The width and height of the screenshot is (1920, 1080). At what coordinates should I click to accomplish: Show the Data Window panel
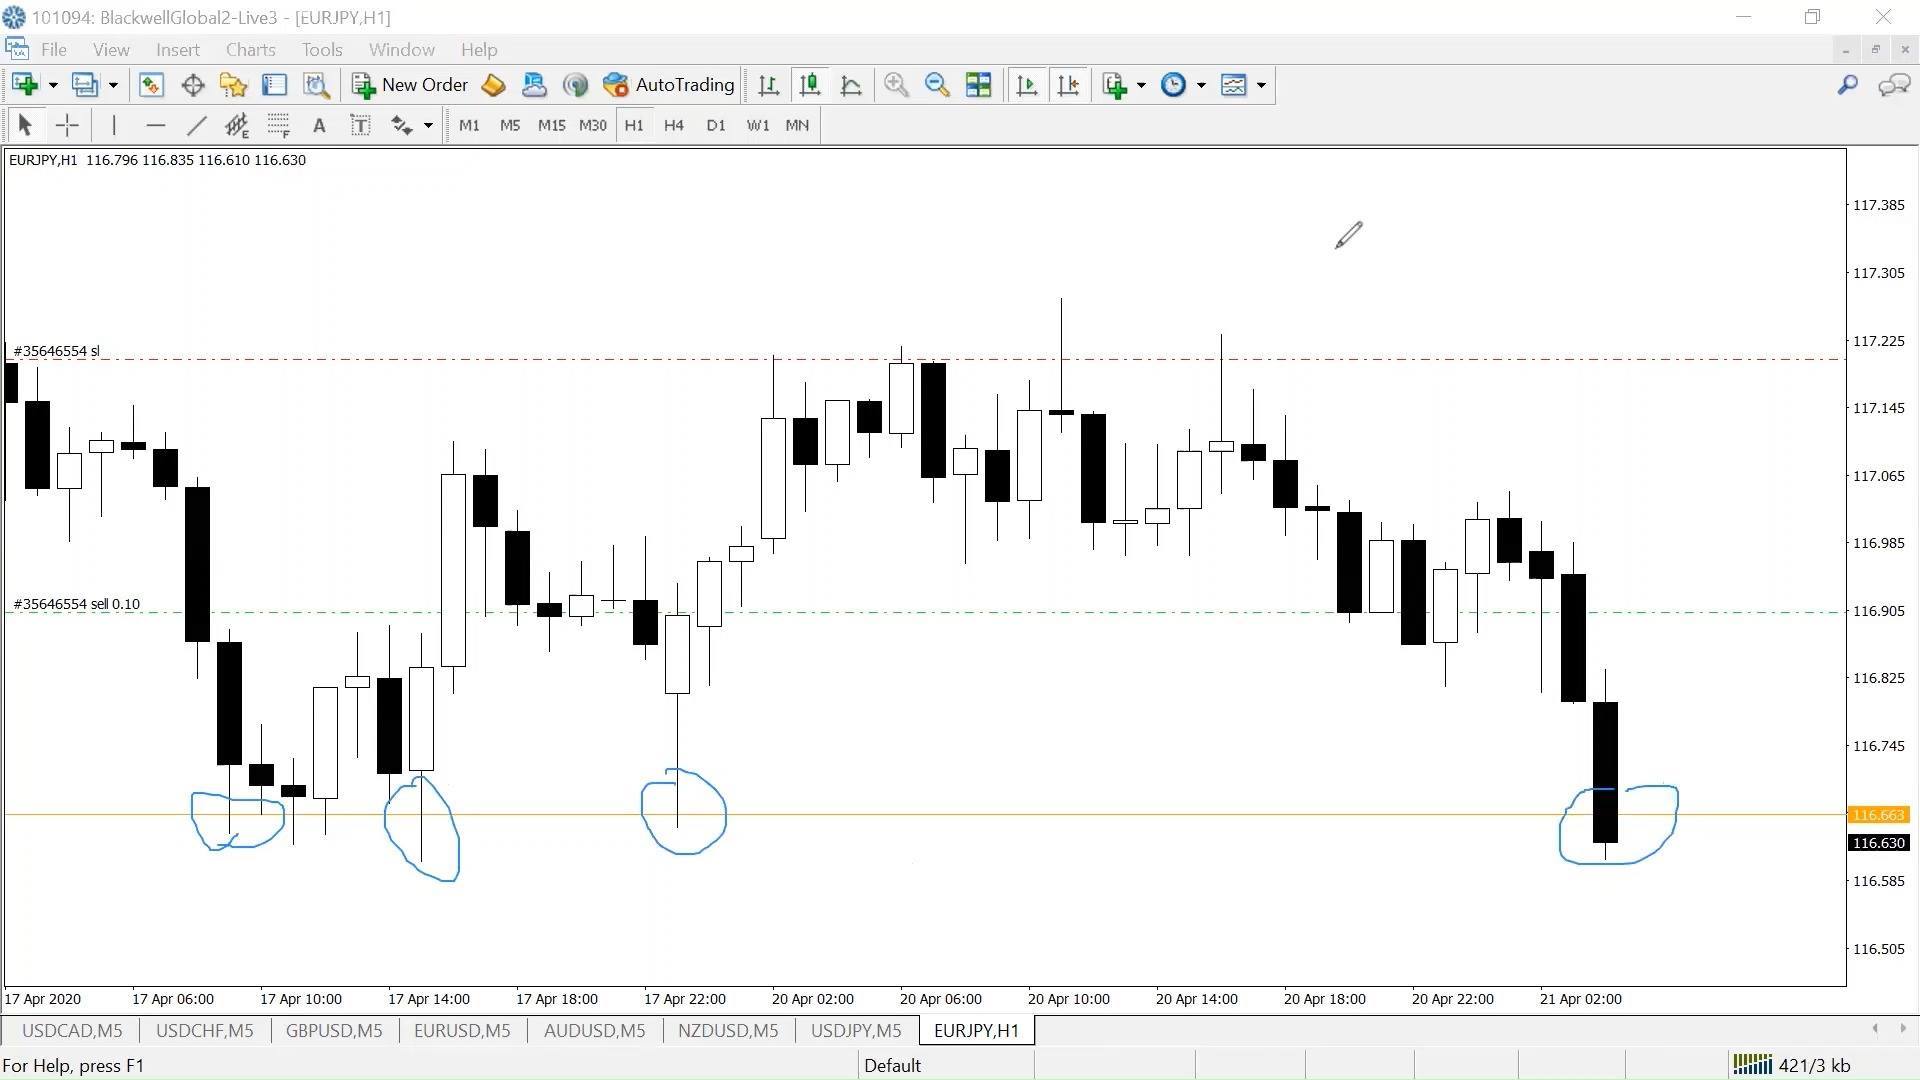click(x=193, y=85)
